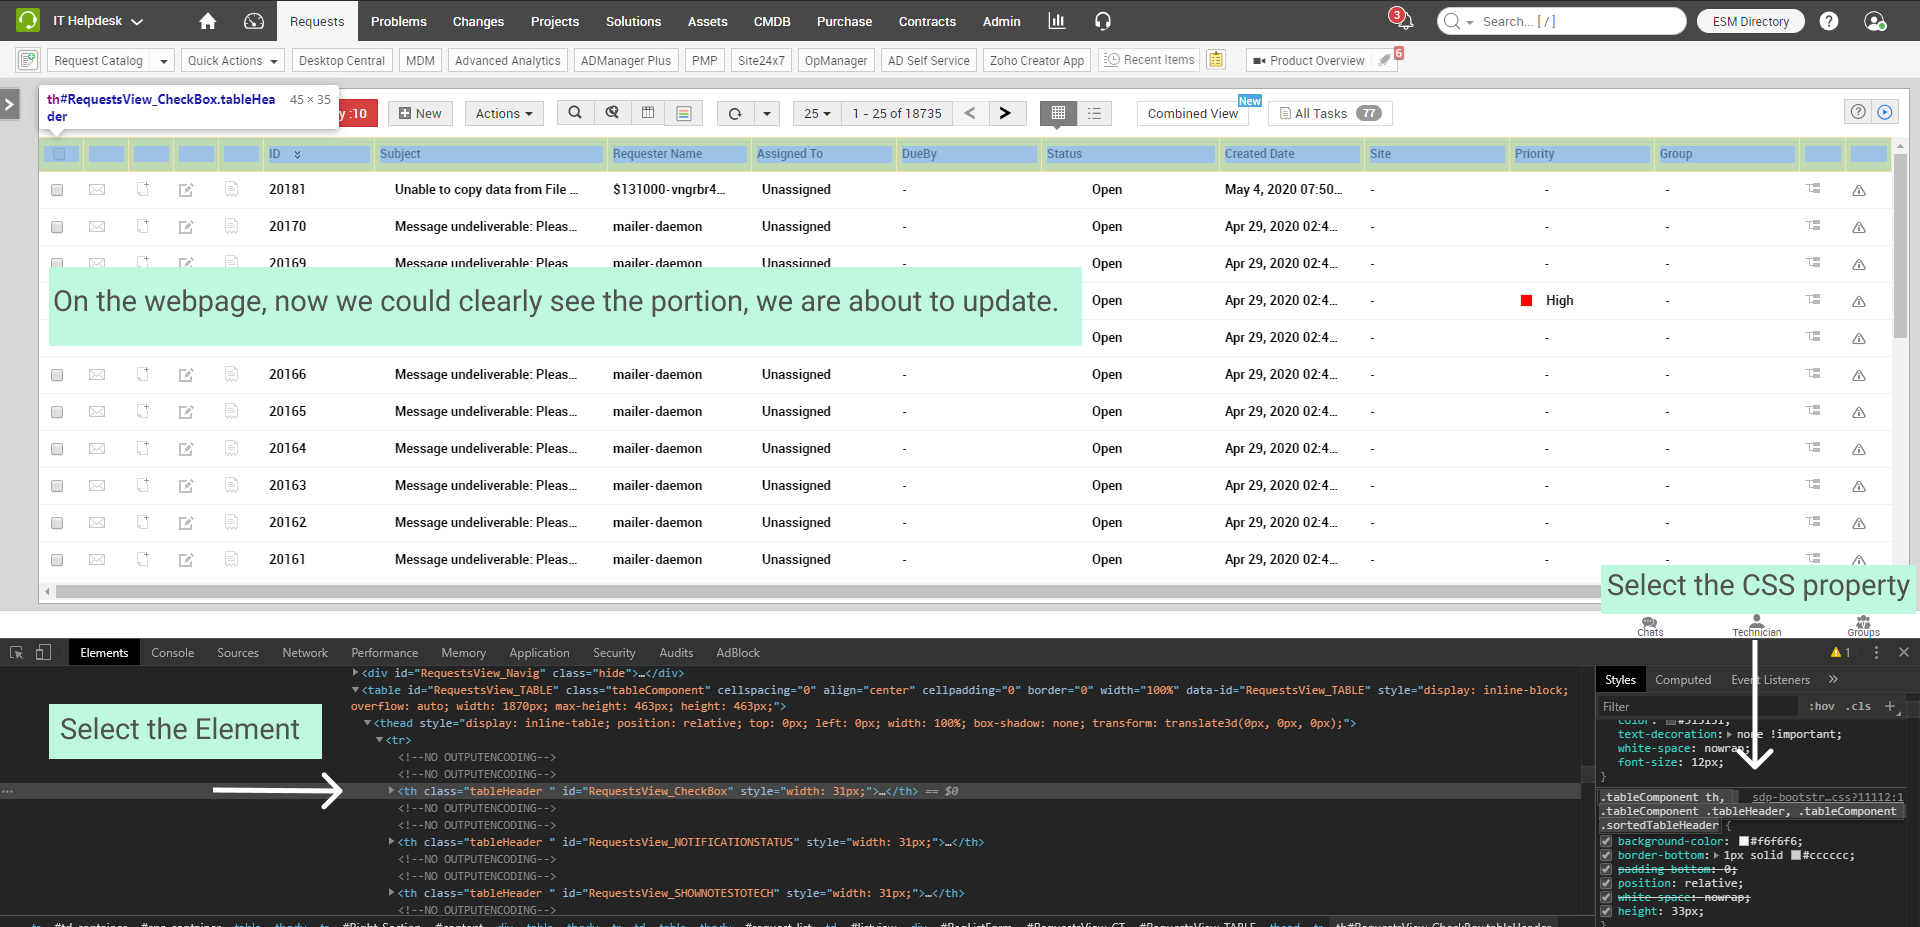Click the search magnifier icon in list toolbar

[575, 113]
